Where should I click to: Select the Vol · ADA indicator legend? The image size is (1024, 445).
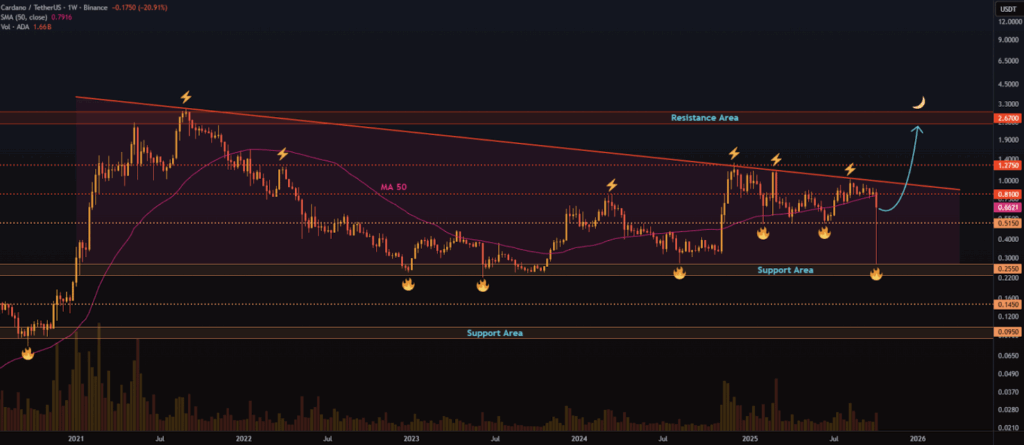[22, 28]
